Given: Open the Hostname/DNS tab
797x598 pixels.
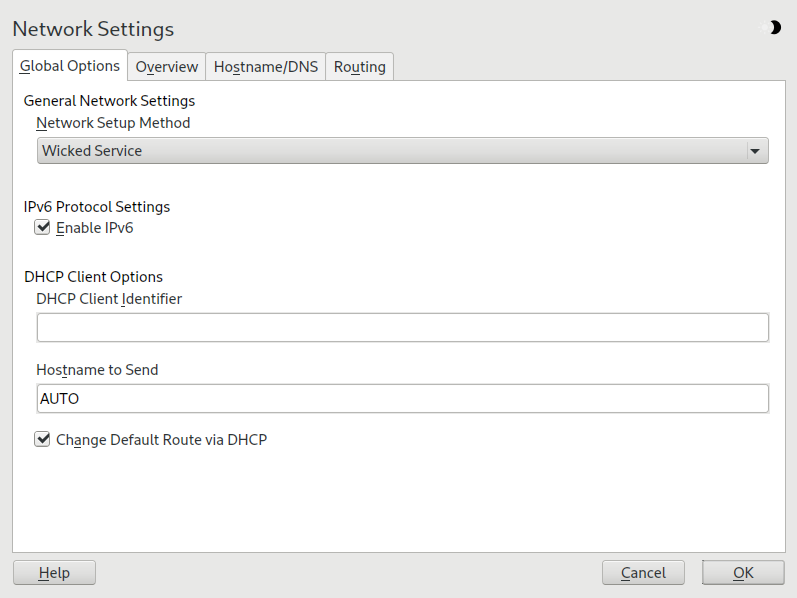Looking at the screenshot, I should click(266, 67).
